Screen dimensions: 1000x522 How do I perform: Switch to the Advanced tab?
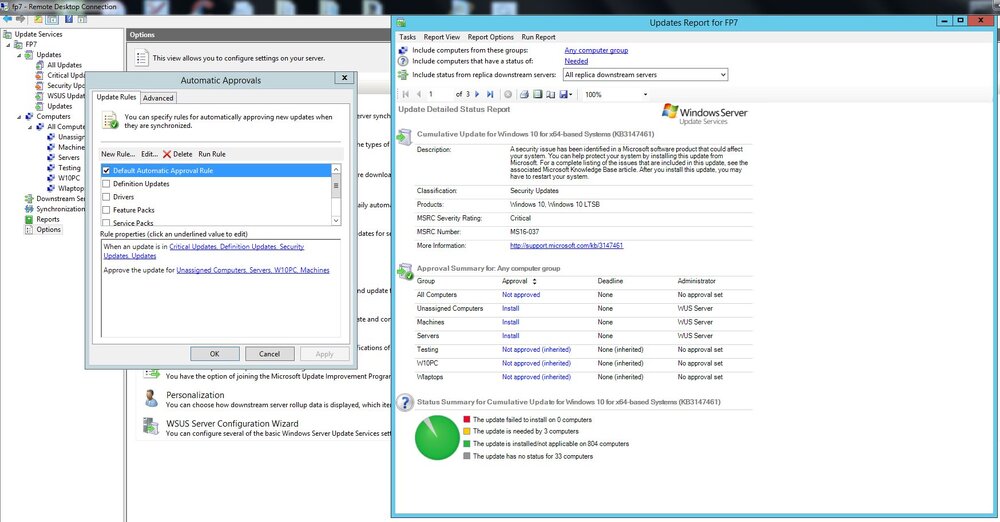point(158,98)
